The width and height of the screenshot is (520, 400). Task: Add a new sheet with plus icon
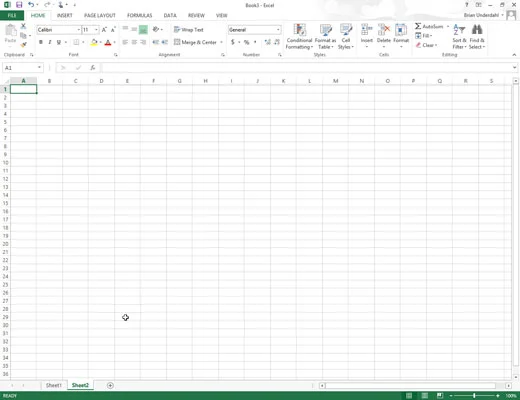tap(110, 385)
